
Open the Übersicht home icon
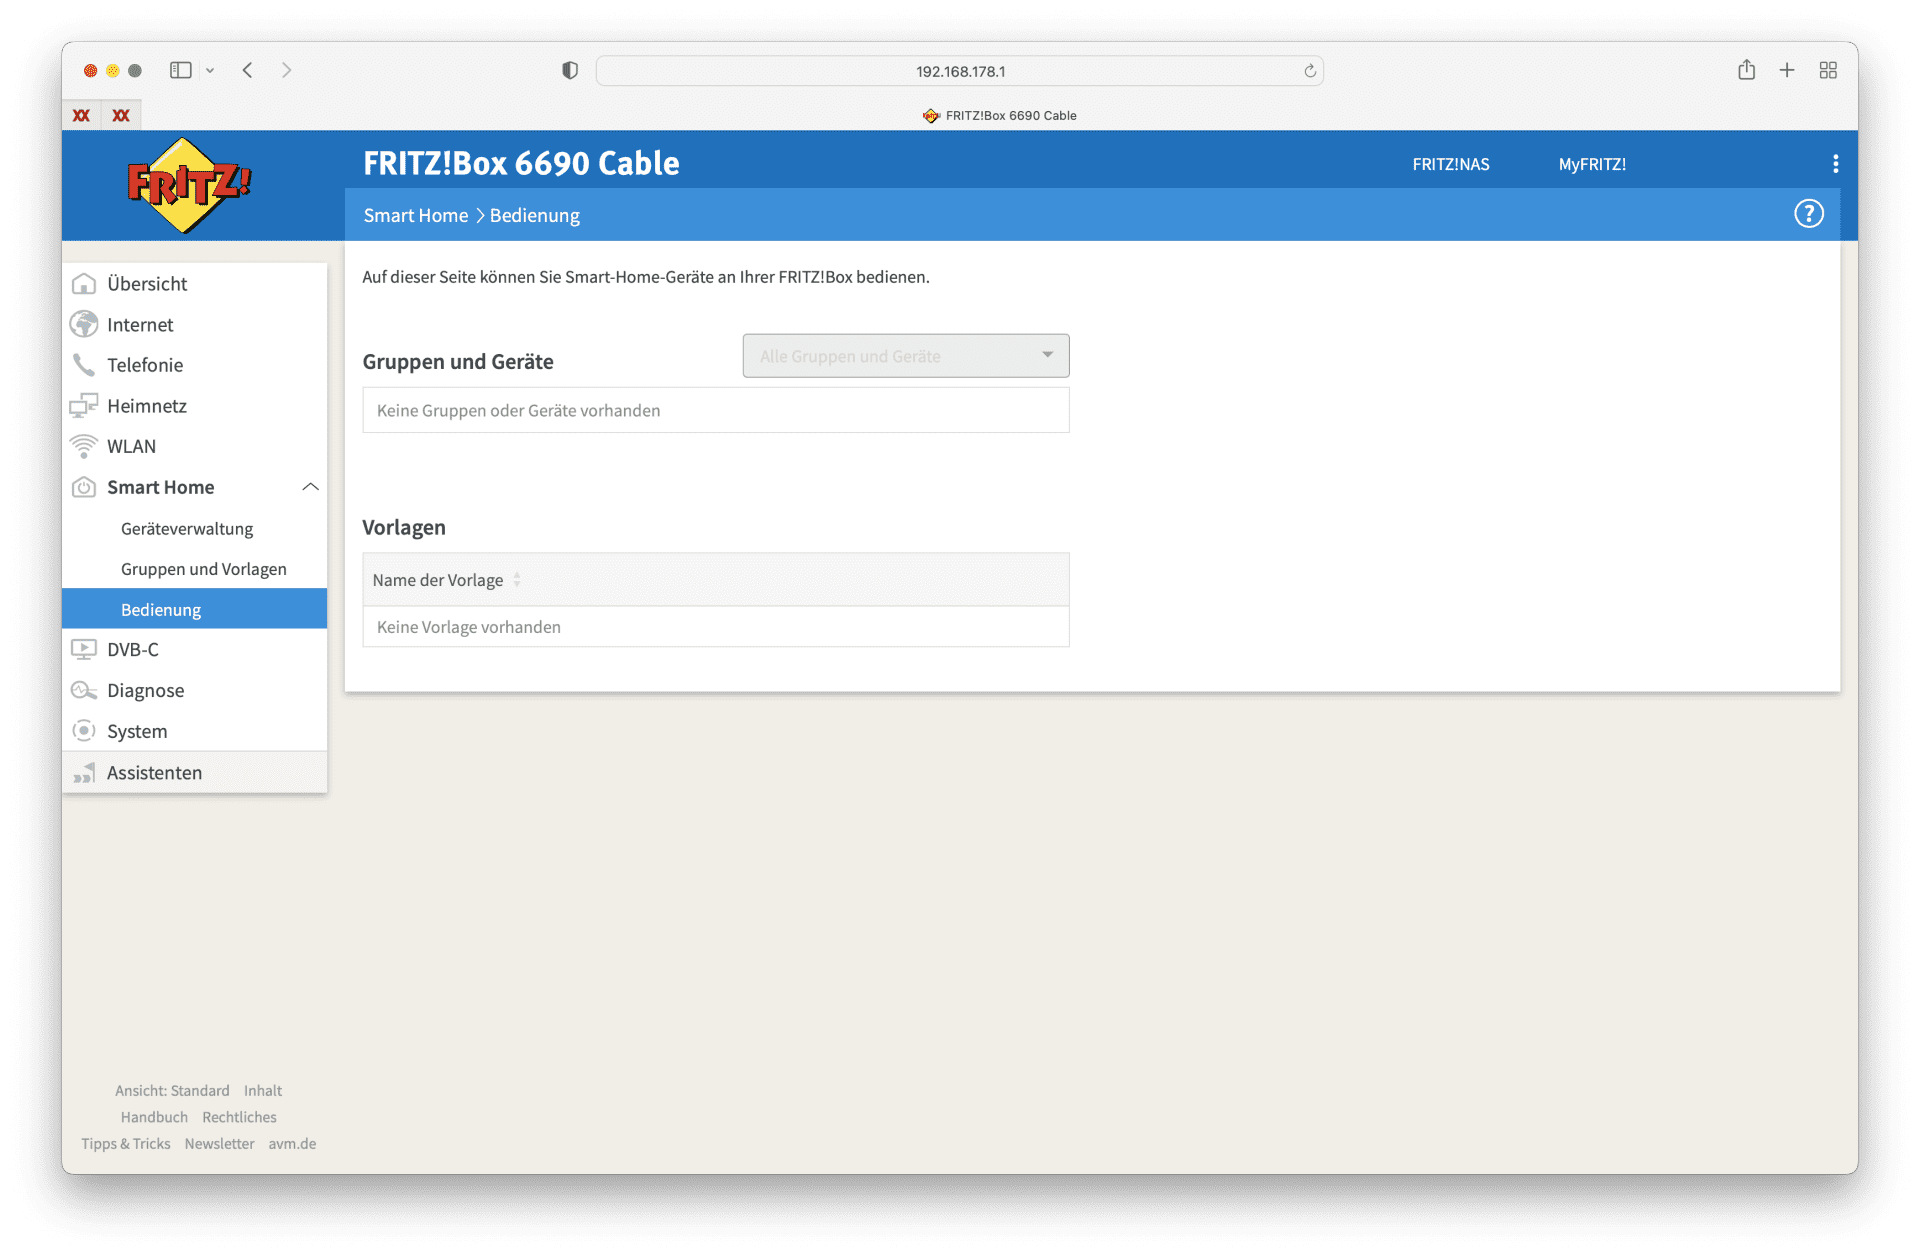[84, 284]
